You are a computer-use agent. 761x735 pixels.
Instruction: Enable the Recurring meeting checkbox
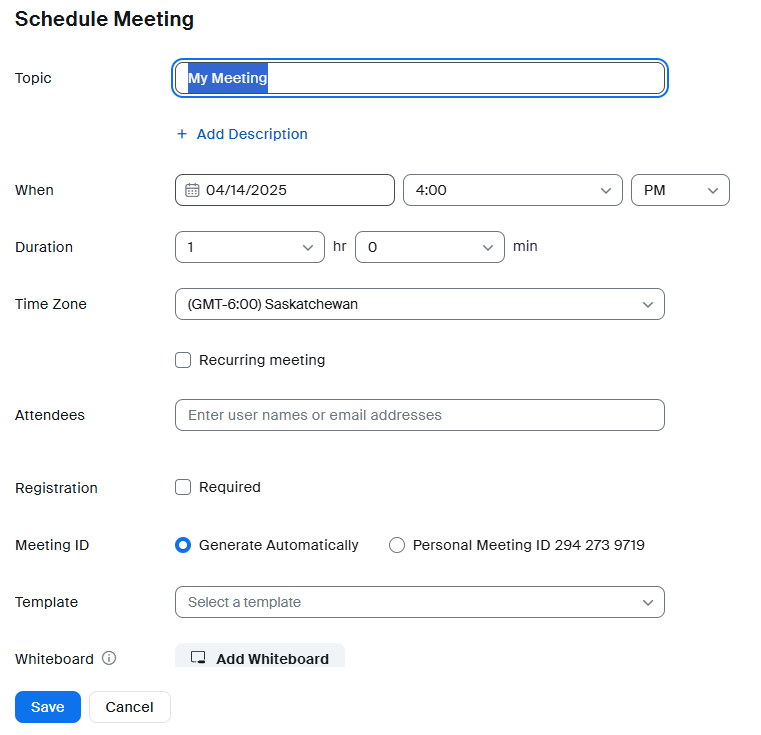183,360
